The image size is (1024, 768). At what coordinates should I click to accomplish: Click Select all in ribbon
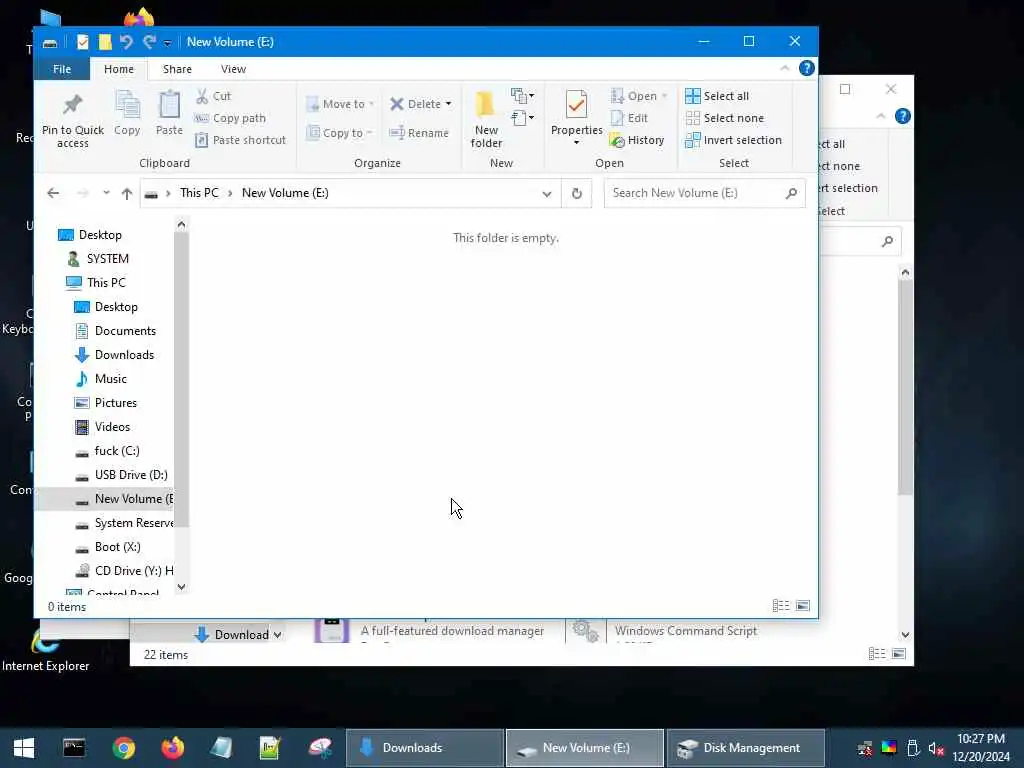click(x=717, y=96)
